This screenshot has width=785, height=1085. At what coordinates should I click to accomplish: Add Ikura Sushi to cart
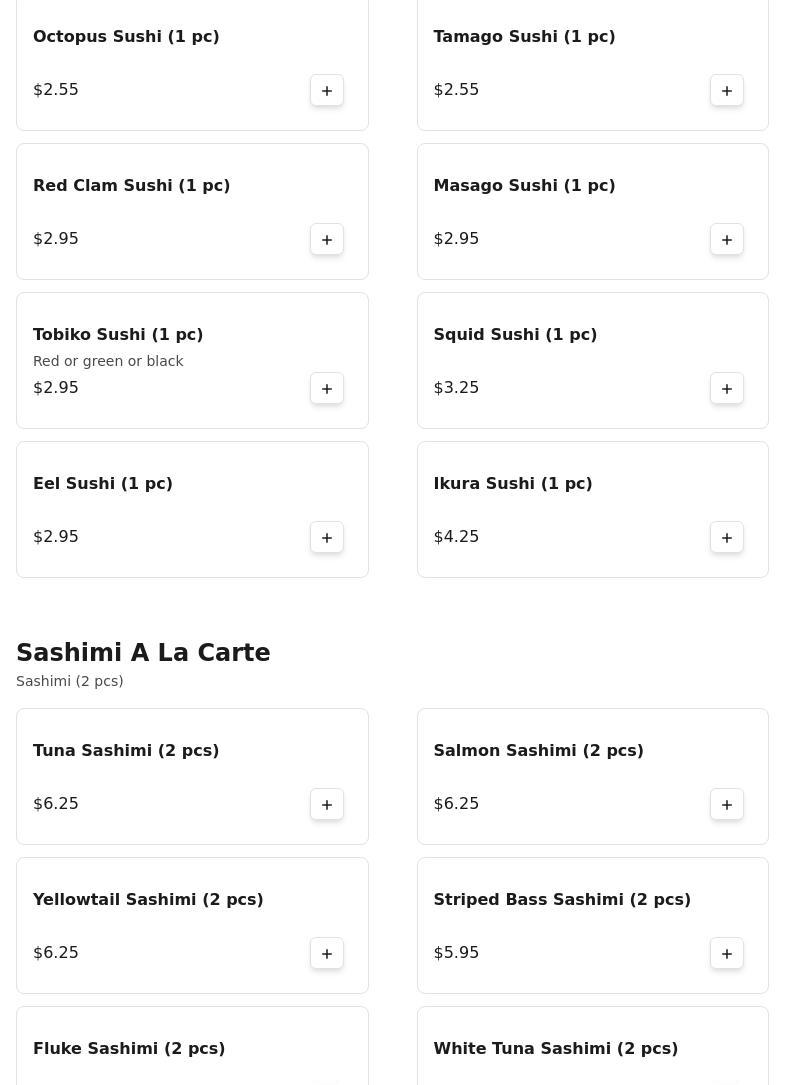727,537
